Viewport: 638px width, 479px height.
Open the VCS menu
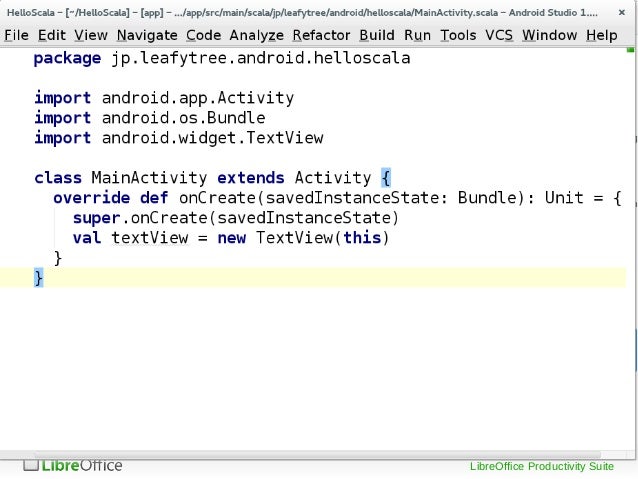pos(499,35)
